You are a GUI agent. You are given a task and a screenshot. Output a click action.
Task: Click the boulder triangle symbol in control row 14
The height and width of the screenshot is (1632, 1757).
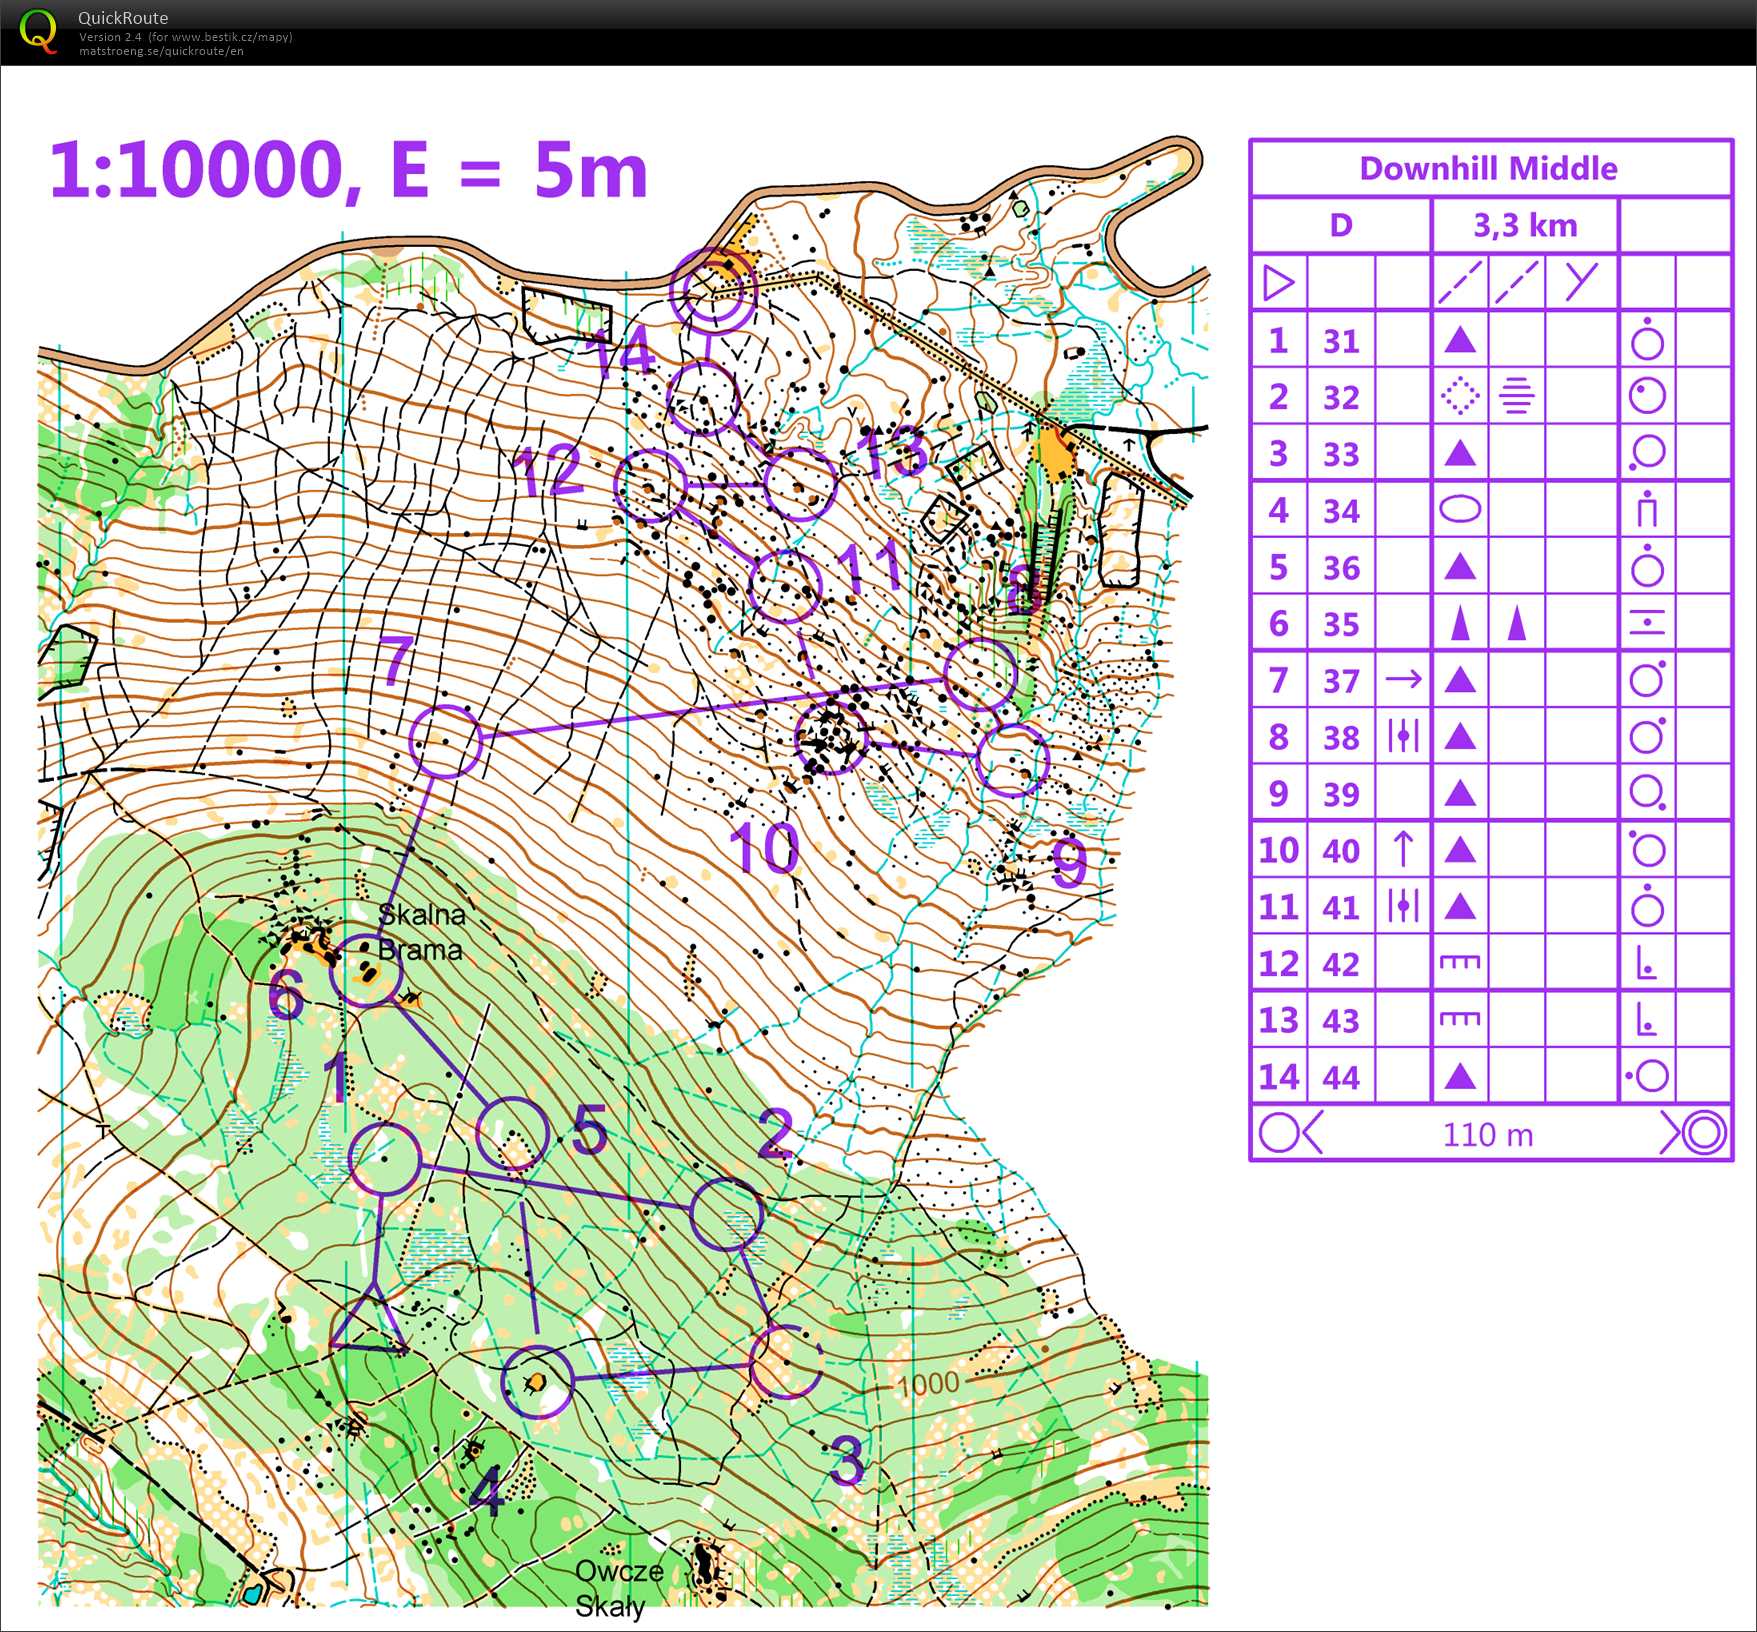[1459, 1077]
